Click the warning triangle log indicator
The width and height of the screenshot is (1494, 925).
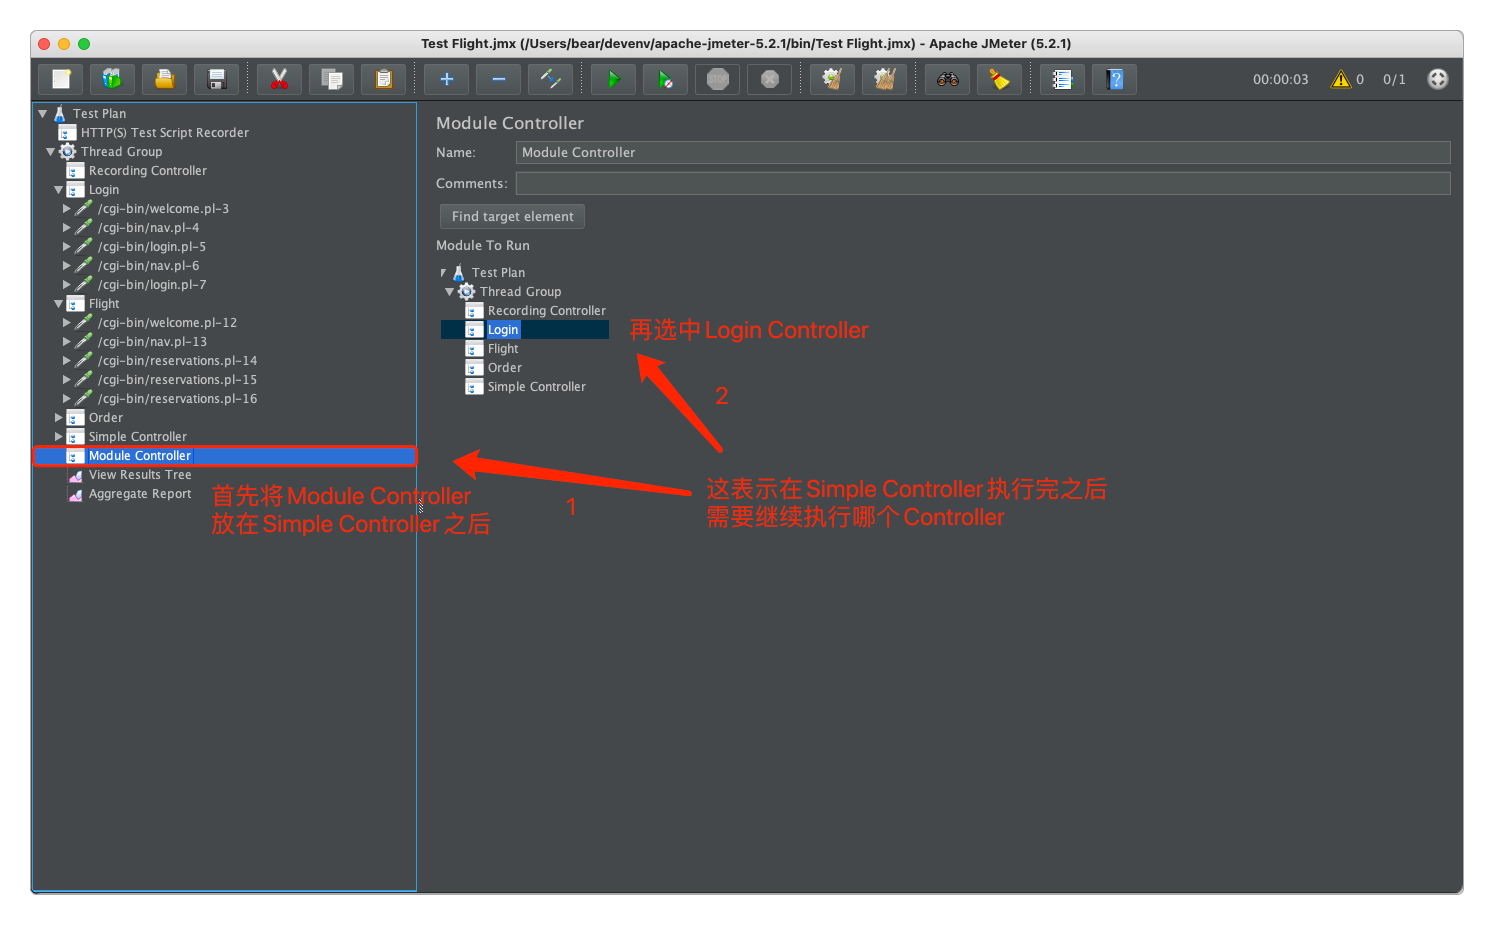1341,79
